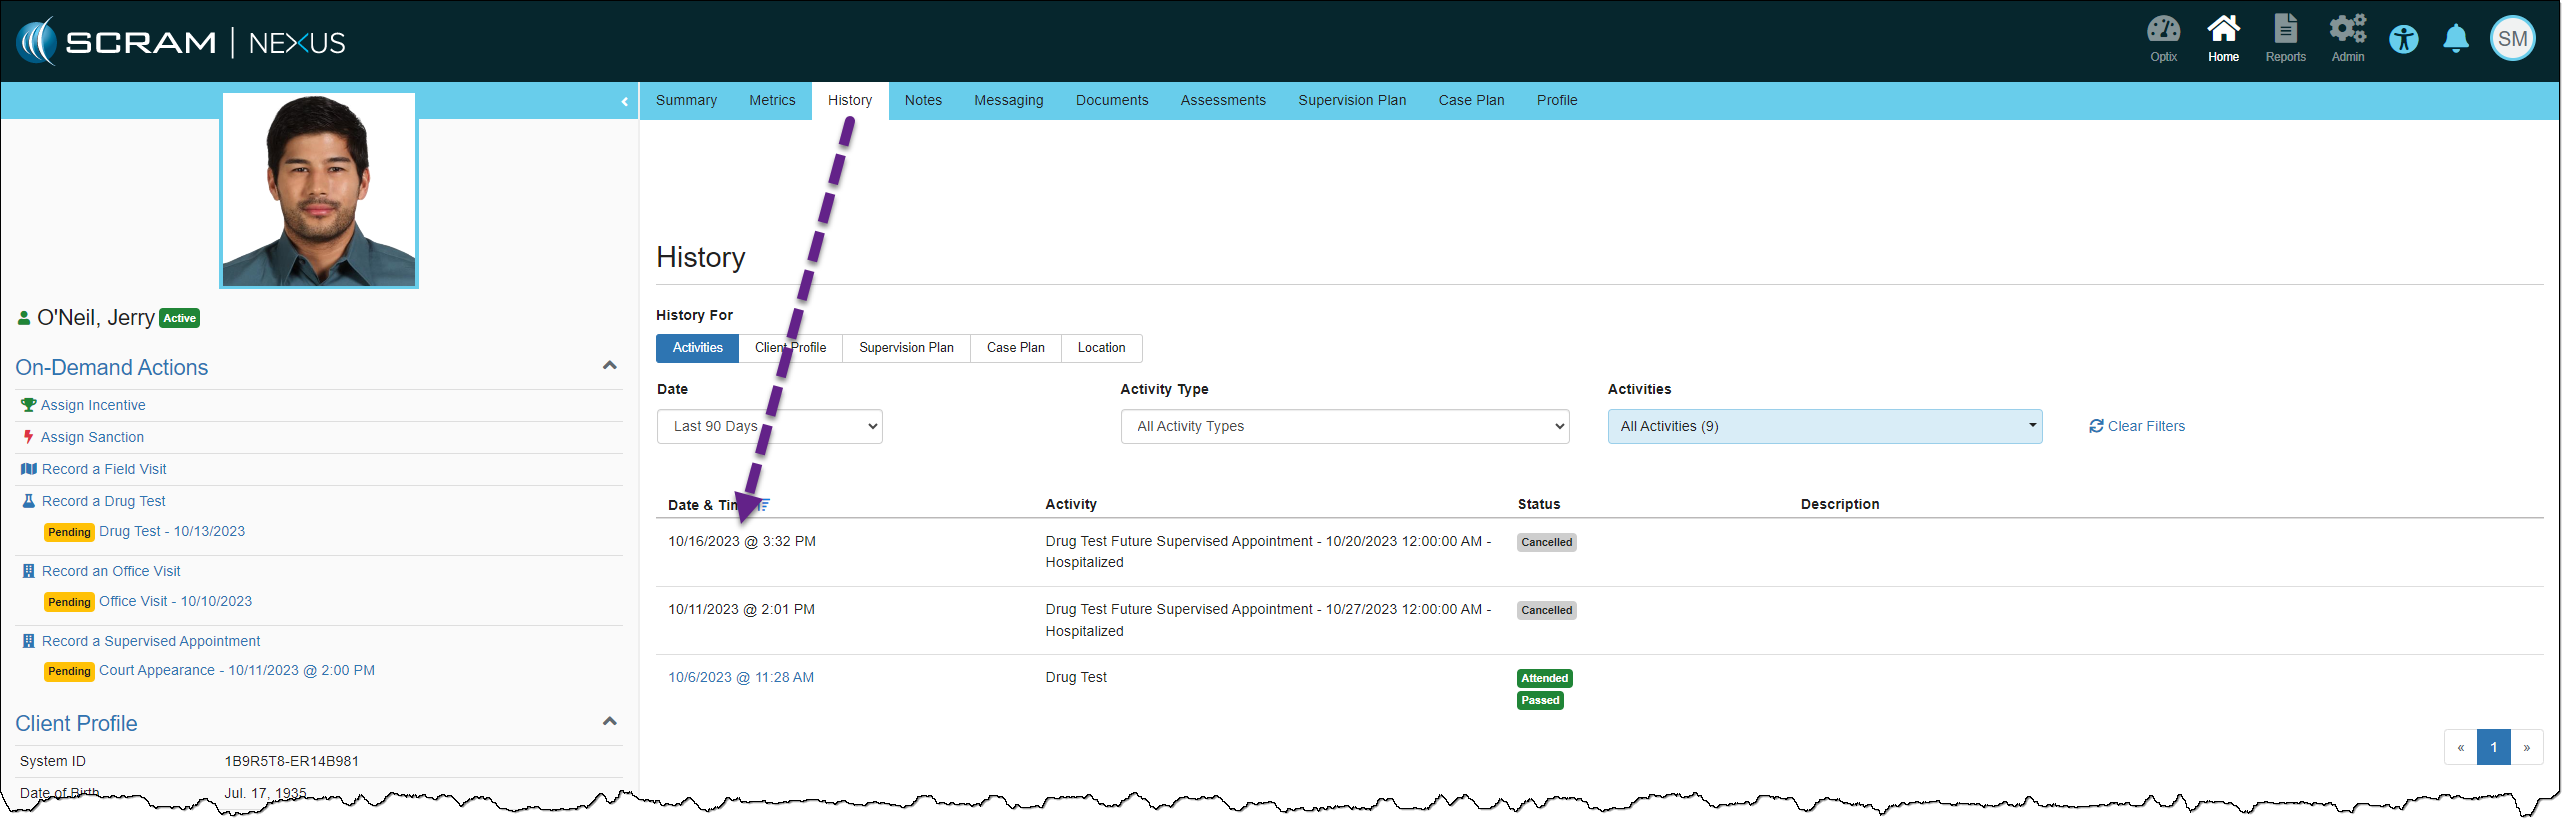Open accessibility options icon

point(2404,40)
